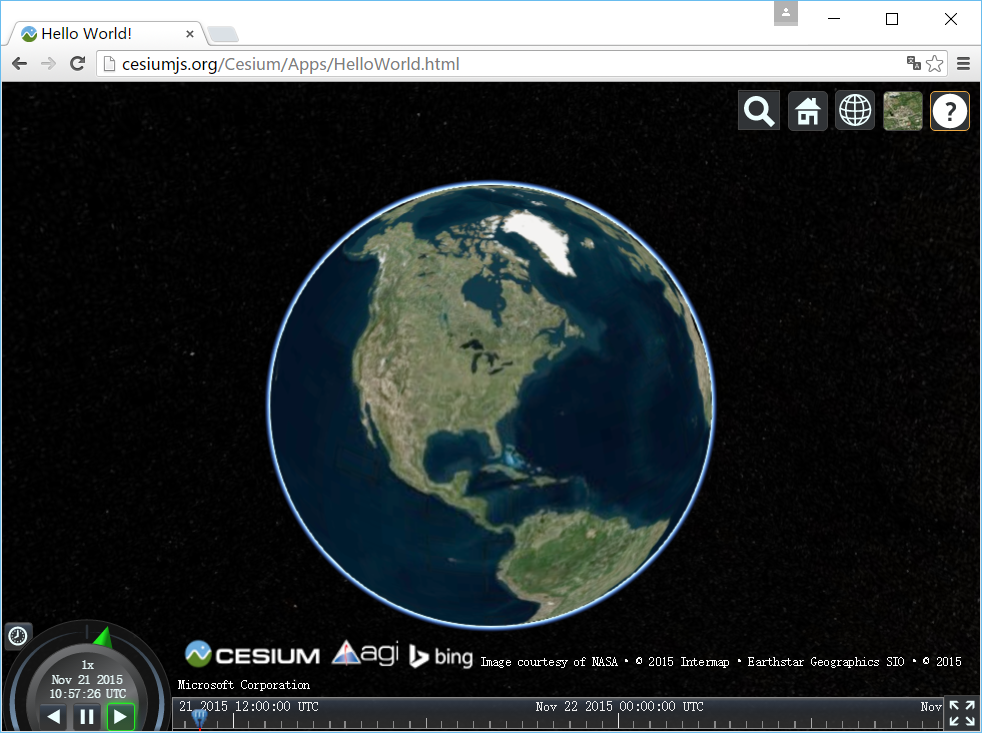Image resolution: width=982 pixels, height=733 pixels.
Task: Click the green speed shuttle ring pointer
Action: coord(103,637)
